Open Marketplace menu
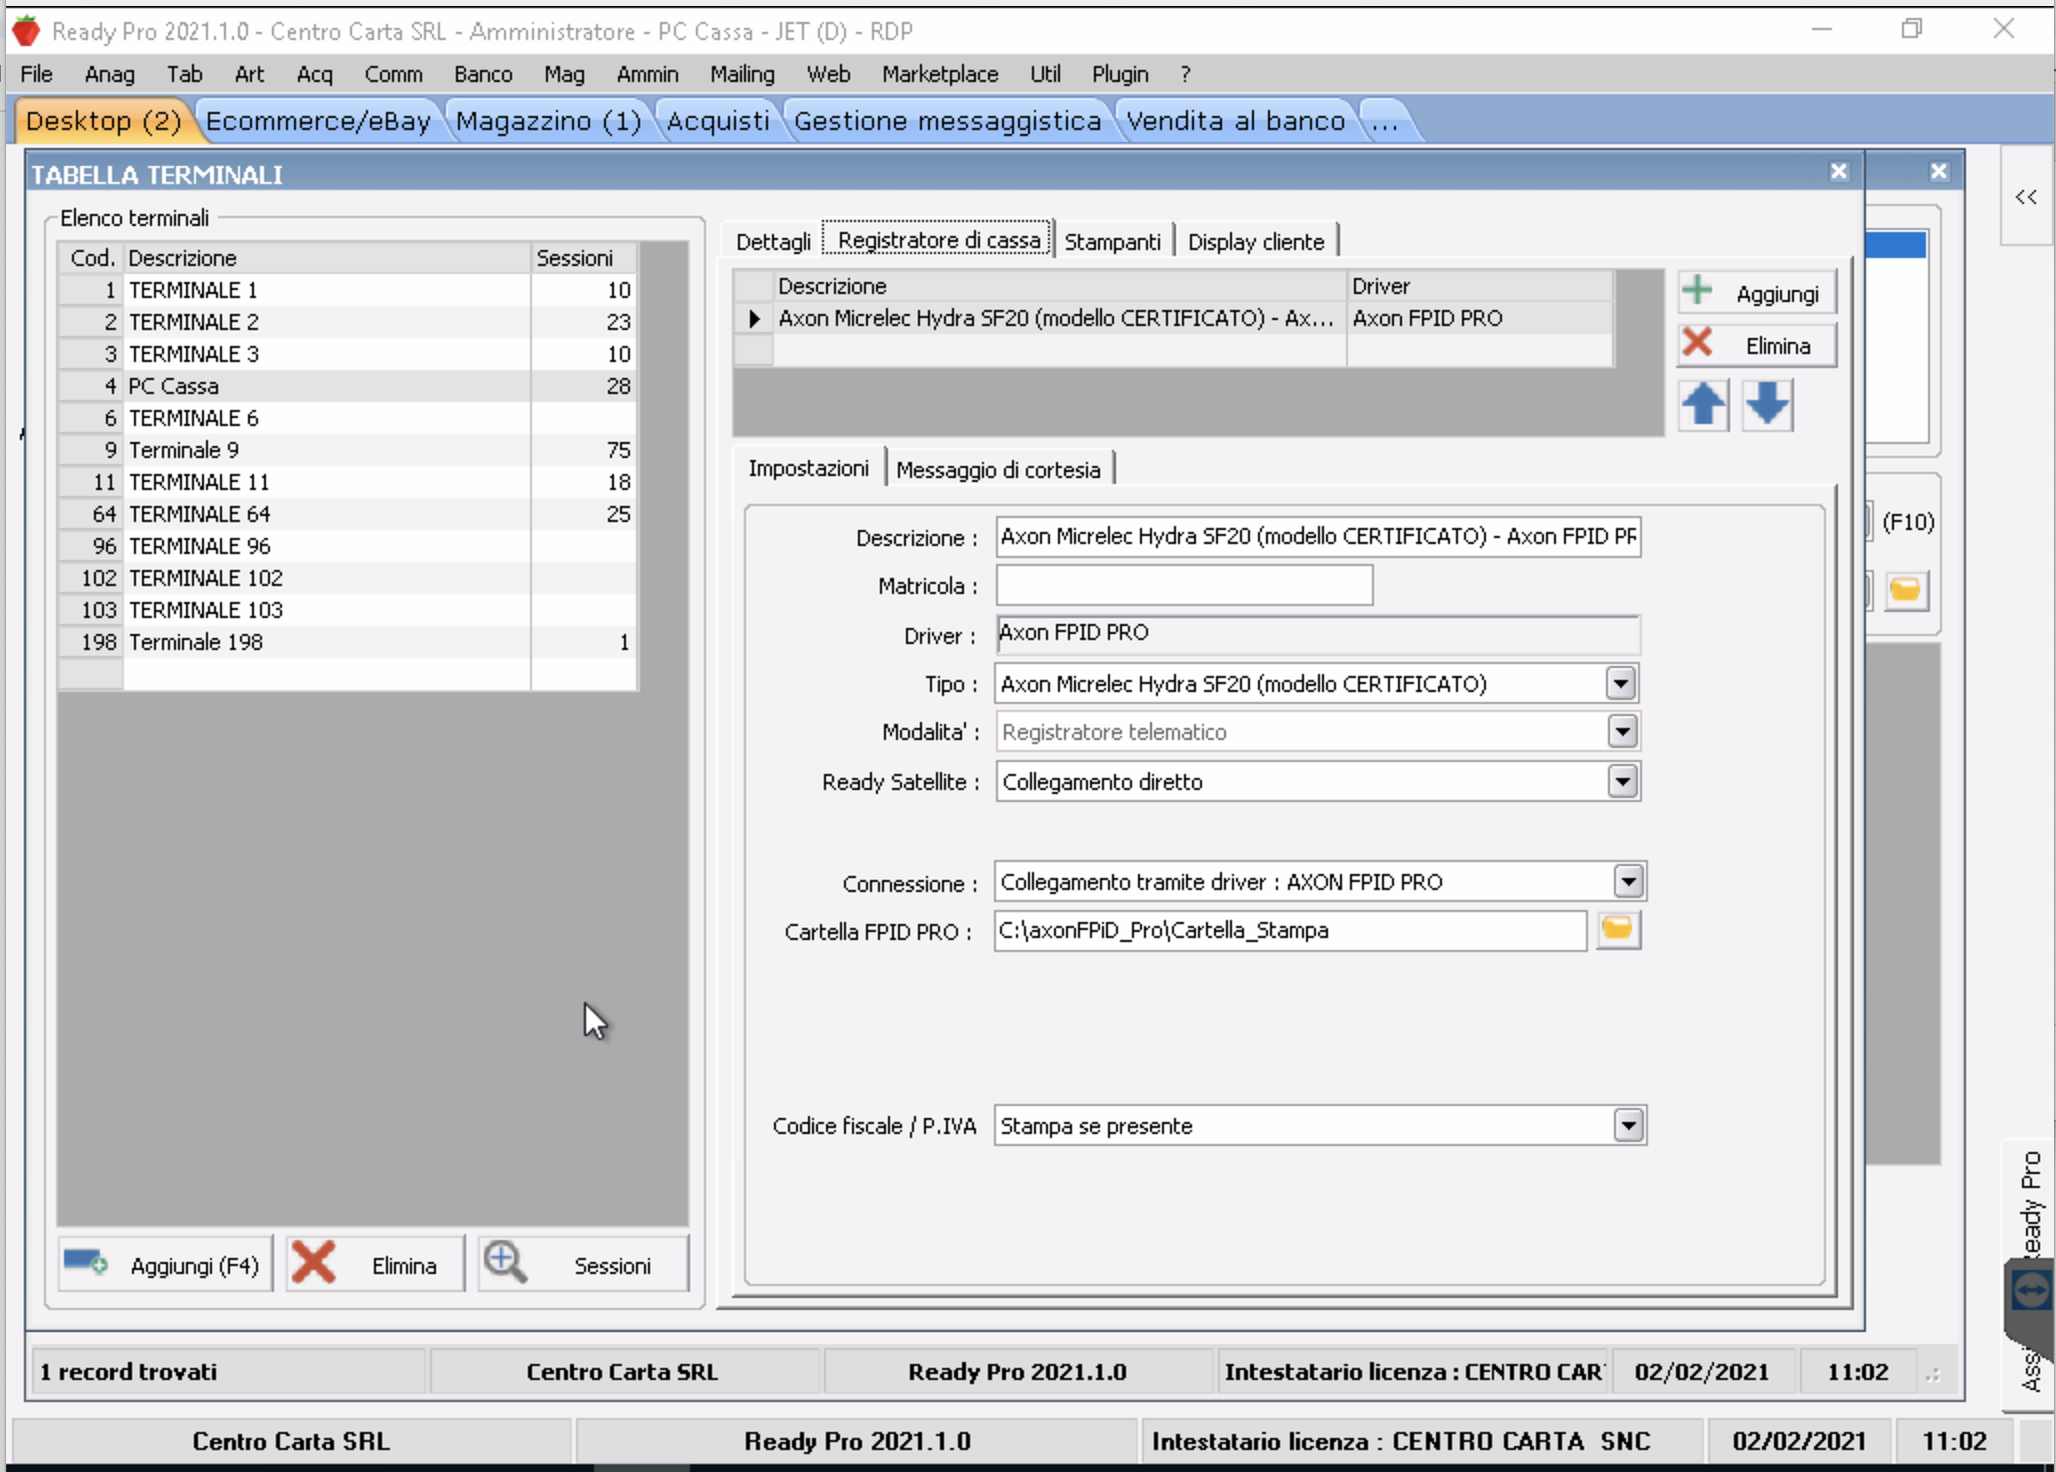 pos(939,74)
